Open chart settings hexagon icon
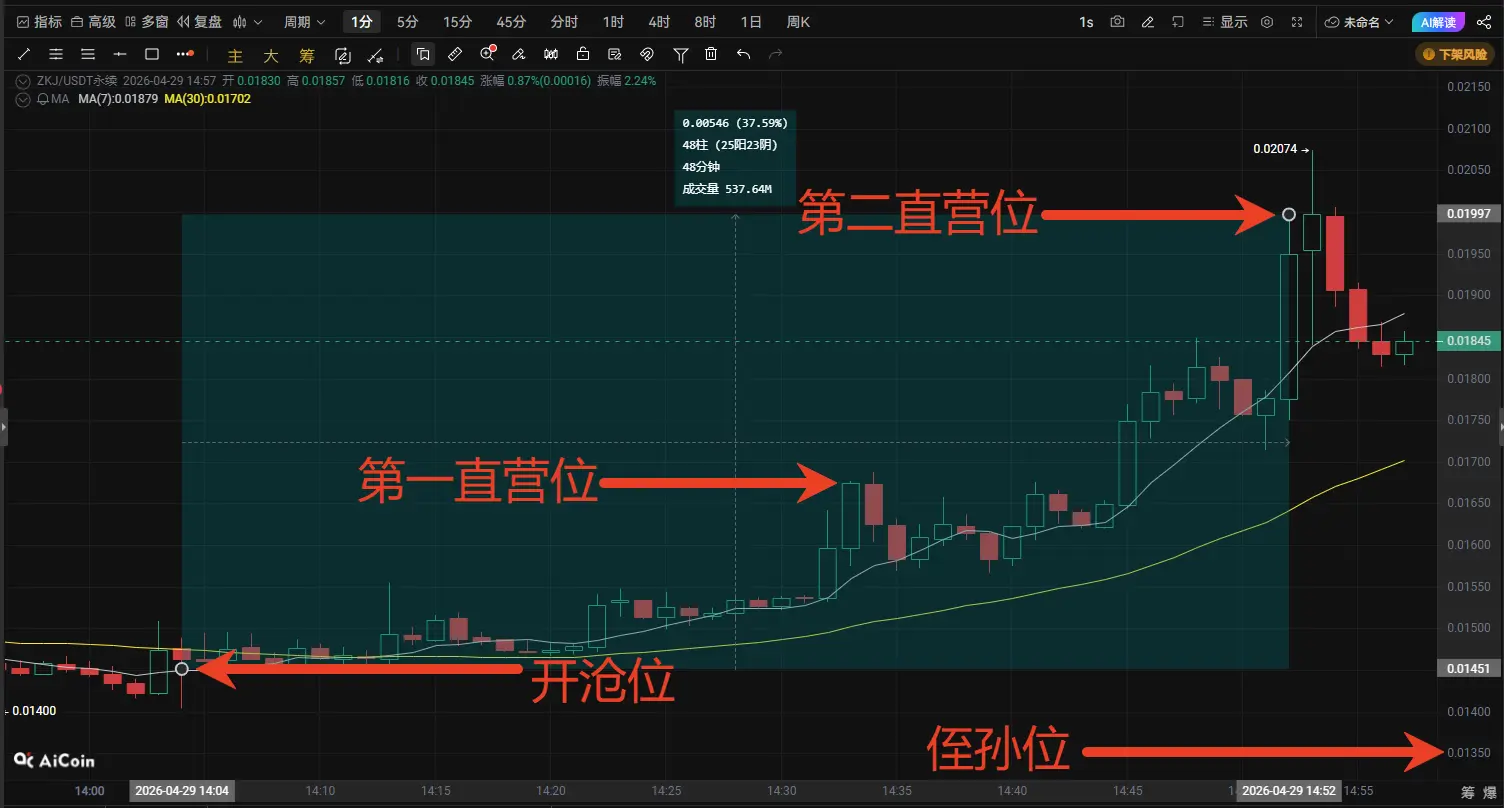Image resolution: width=1504 pixels, height=808 pixels. click(x=1267, y=22)
